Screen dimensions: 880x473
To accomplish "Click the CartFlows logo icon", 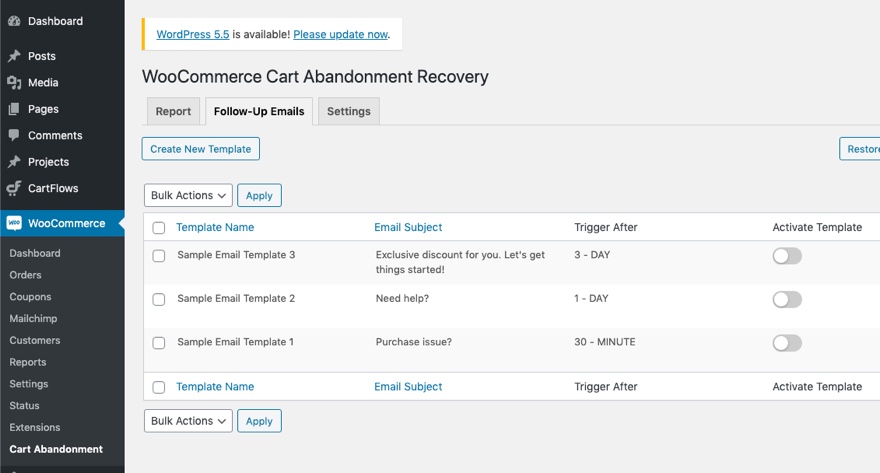I will pyautogui.click(x=14, y=188).
